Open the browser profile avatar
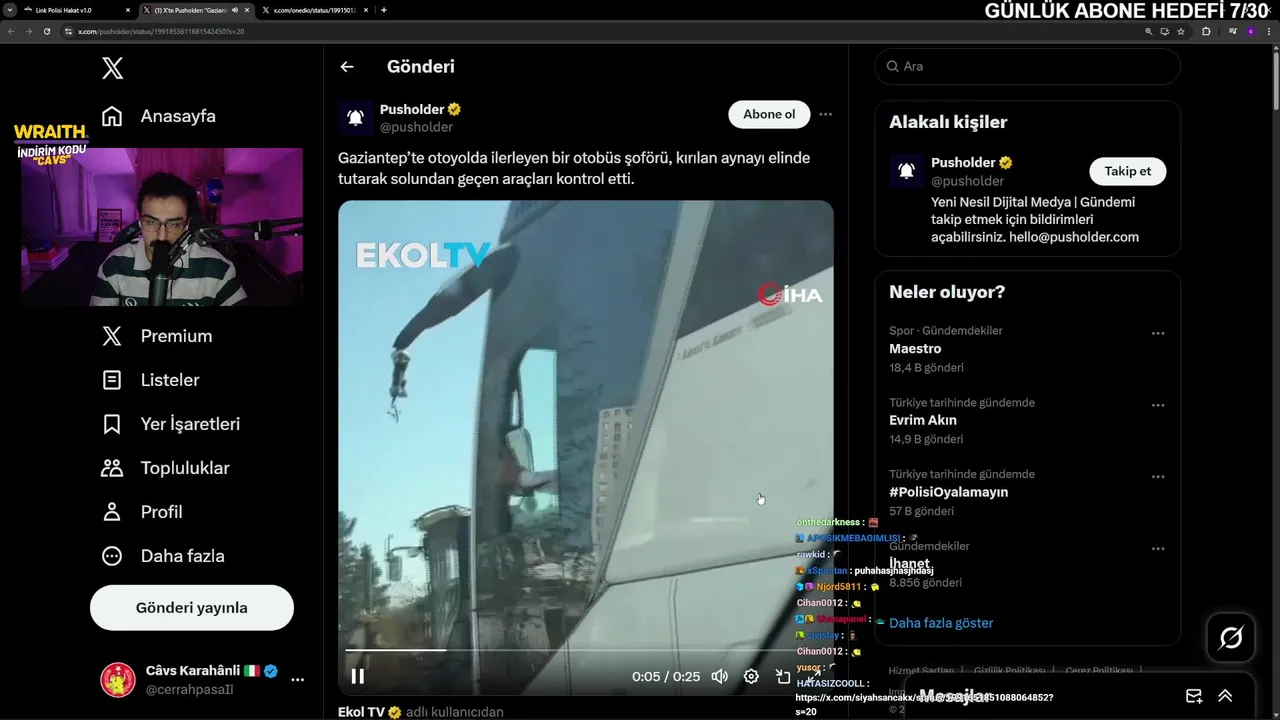Screen dimensions: 1280x720 1251,31
